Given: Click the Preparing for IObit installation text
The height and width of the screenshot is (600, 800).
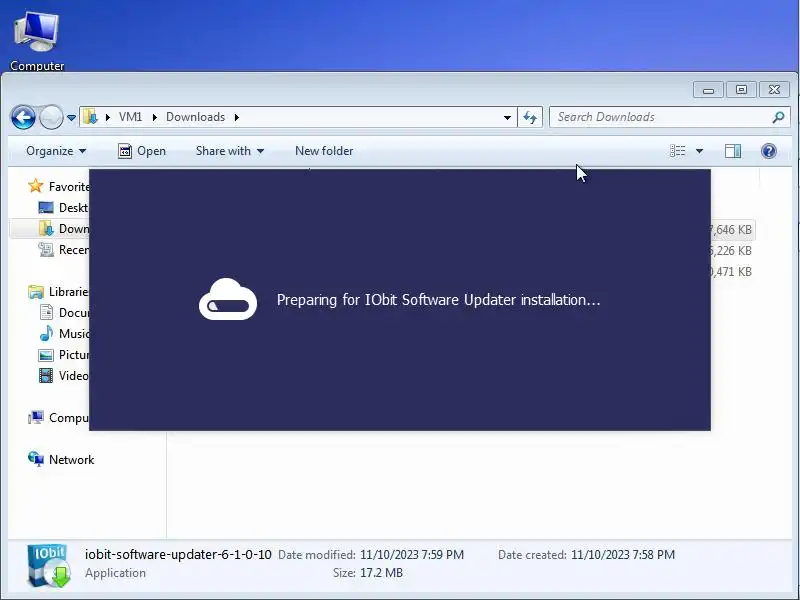Looking at the screenshot, I should (438, 300).
